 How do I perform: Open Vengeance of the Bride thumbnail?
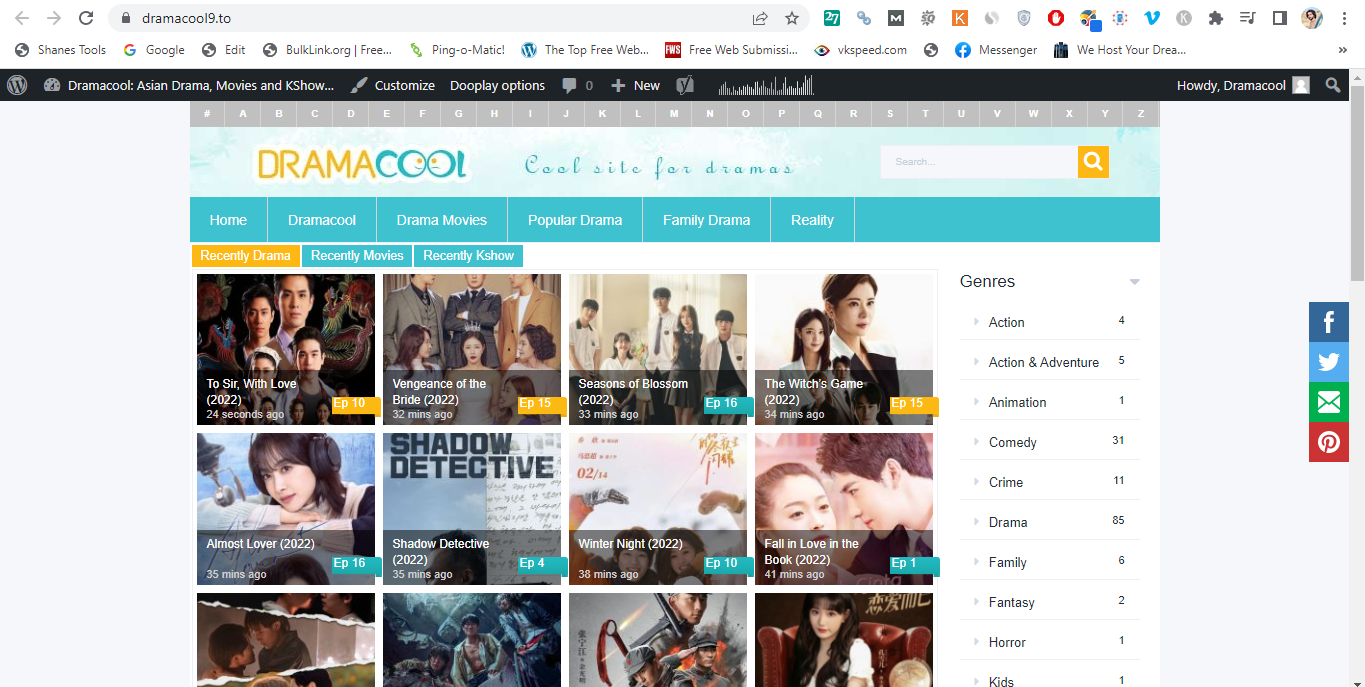[472, 349]
